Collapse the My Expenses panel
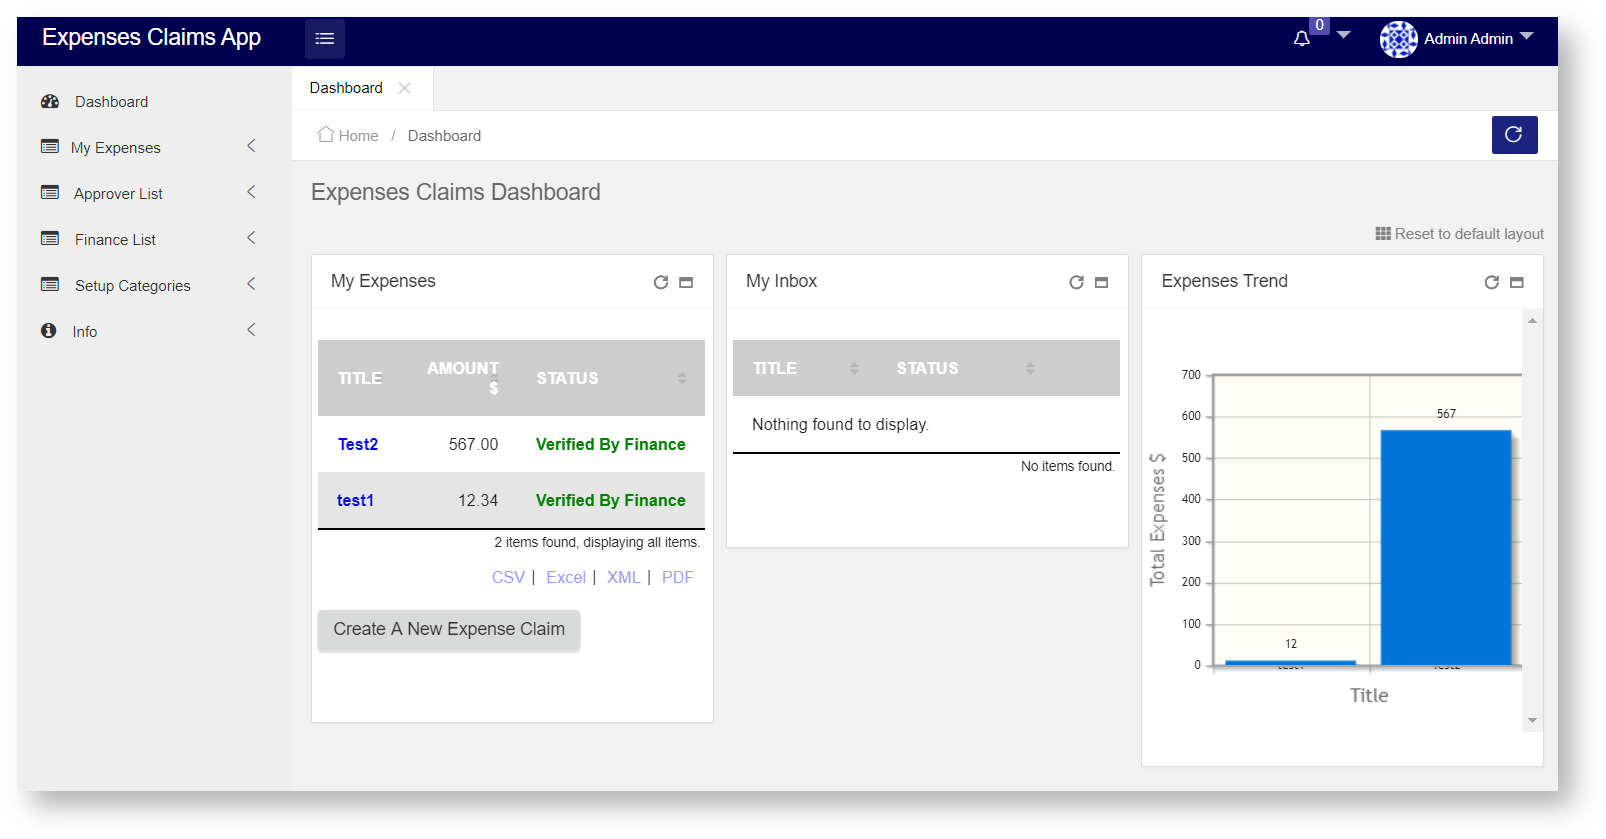1606x839 pixels. coord(686,283)
